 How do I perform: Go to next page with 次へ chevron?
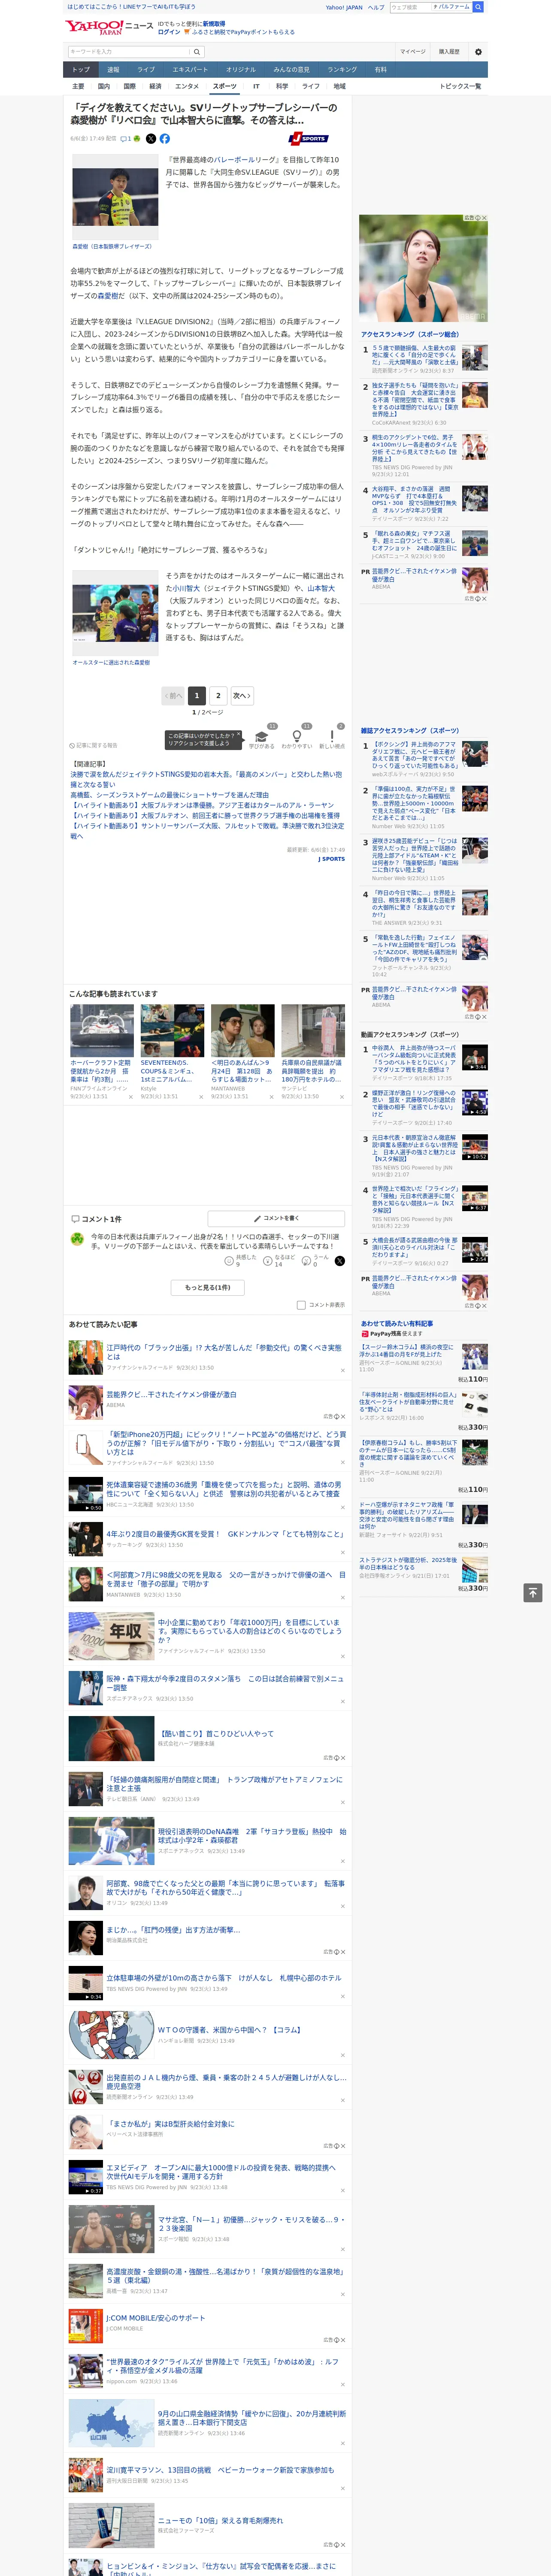[x=241, y=695]
